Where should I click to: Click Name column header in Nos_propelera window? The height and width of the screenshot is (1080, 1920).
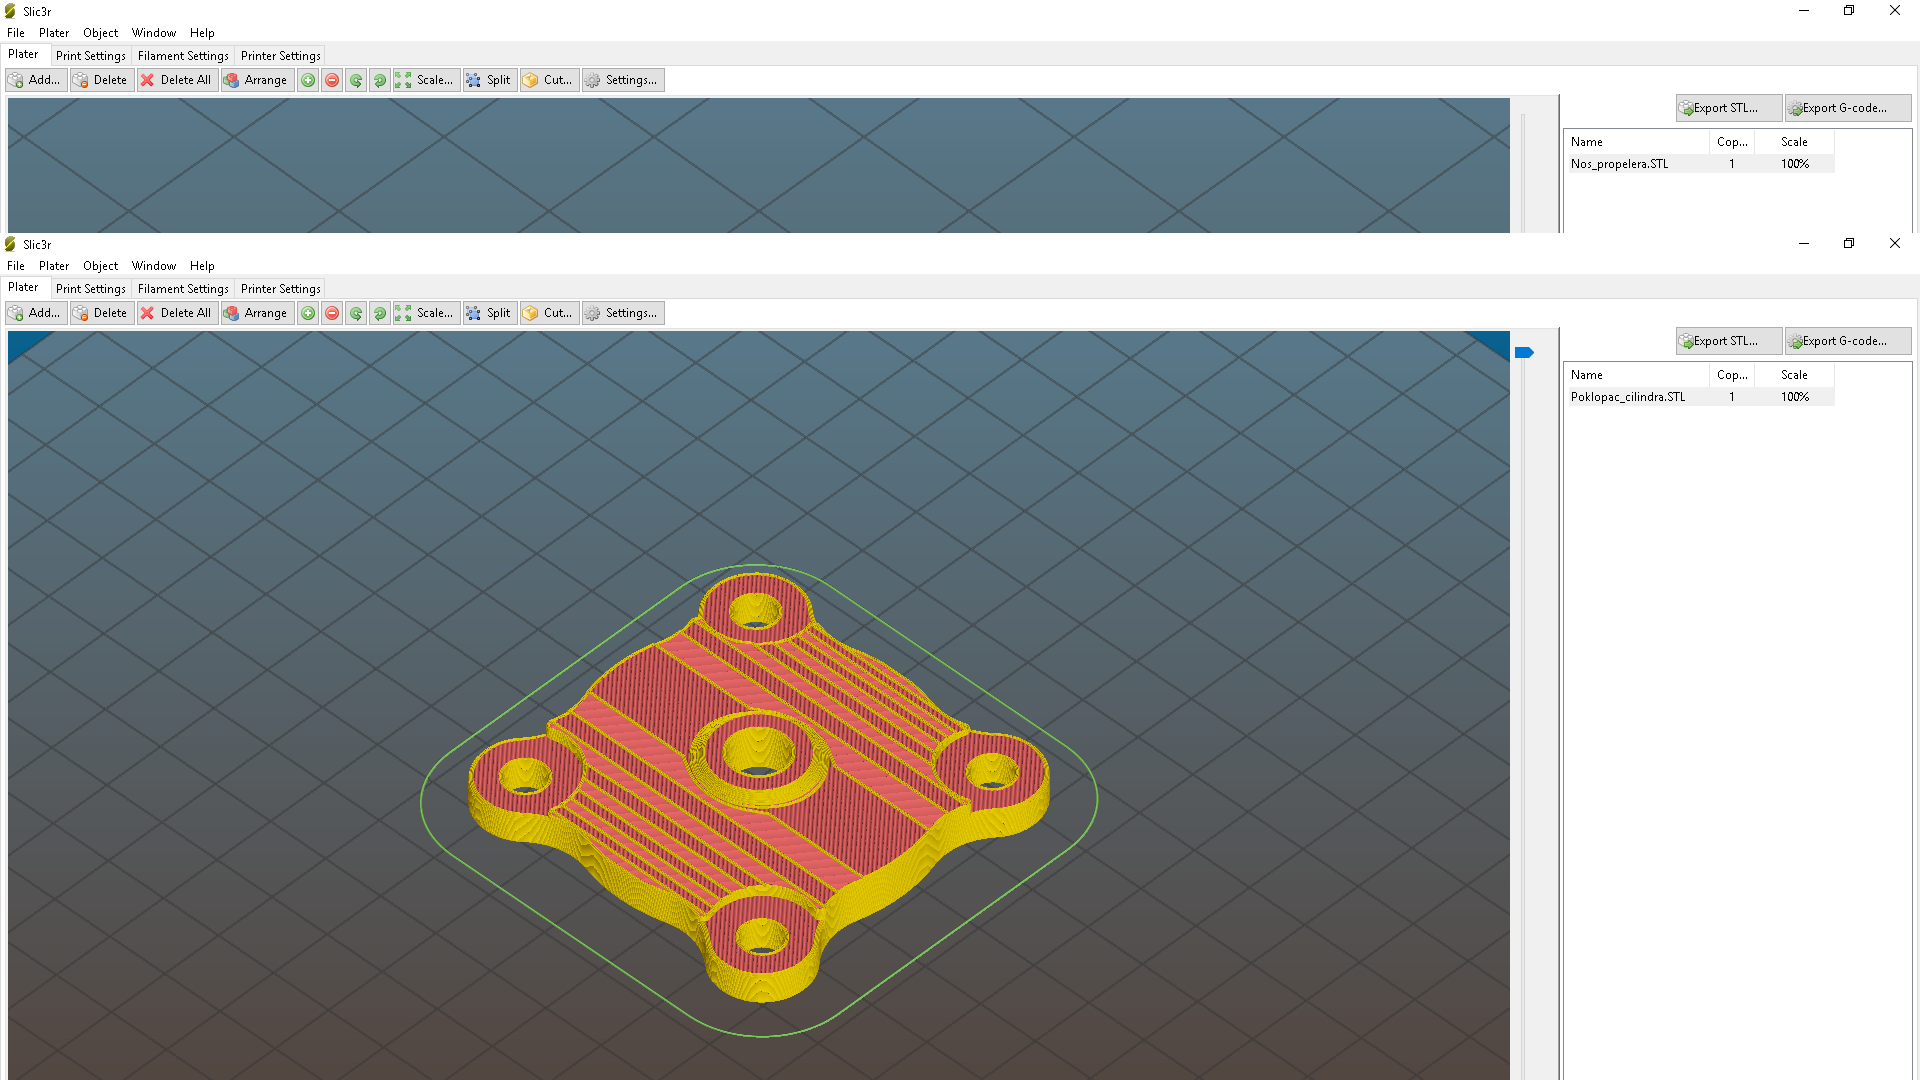(x=1638, y=142)
